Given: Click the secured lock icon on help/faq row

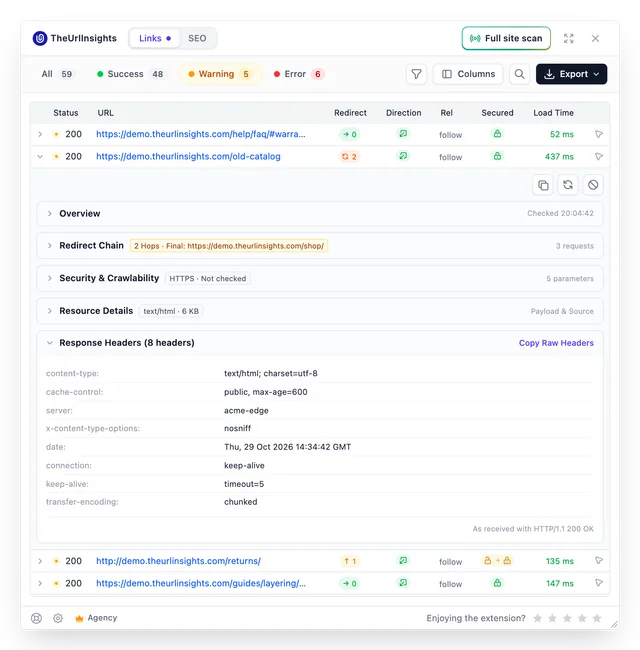Looking at the screenshot, I should tap(497, 134).
